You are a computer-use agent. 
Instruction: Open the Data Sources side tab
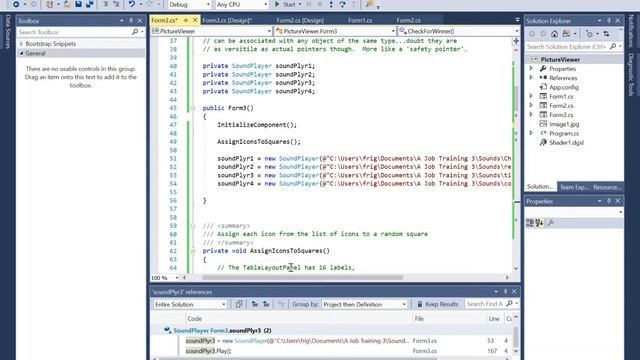[x=7, y=31]
